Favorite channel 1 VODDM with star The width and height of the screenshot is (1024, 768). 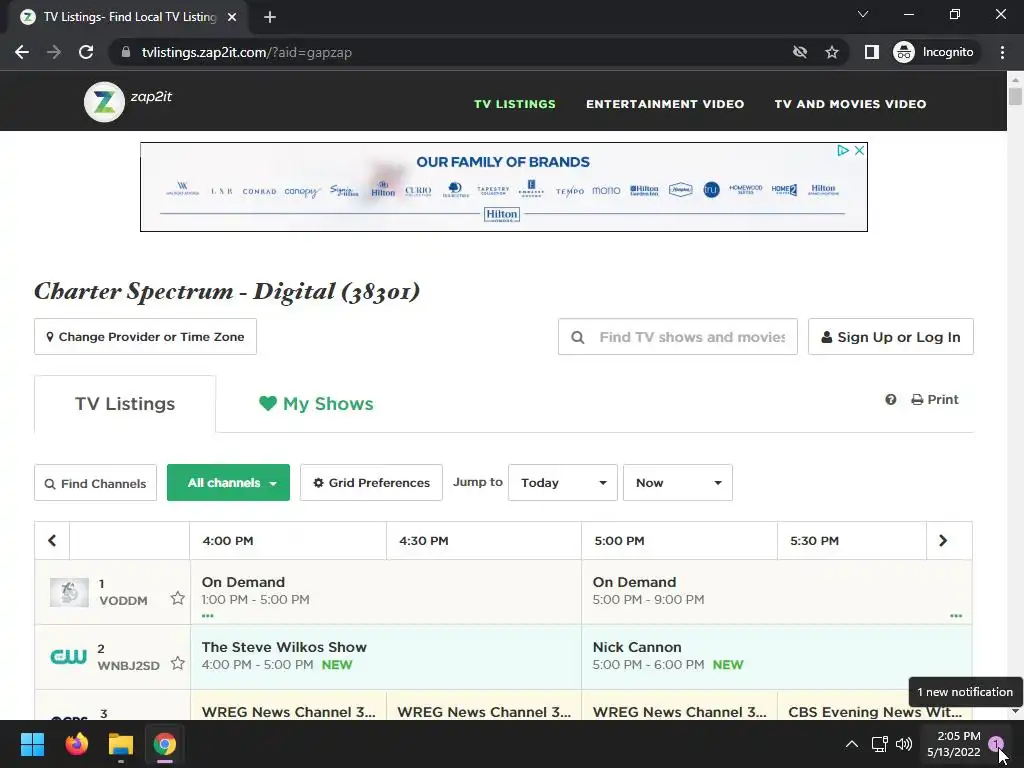(x=178, y=598)
